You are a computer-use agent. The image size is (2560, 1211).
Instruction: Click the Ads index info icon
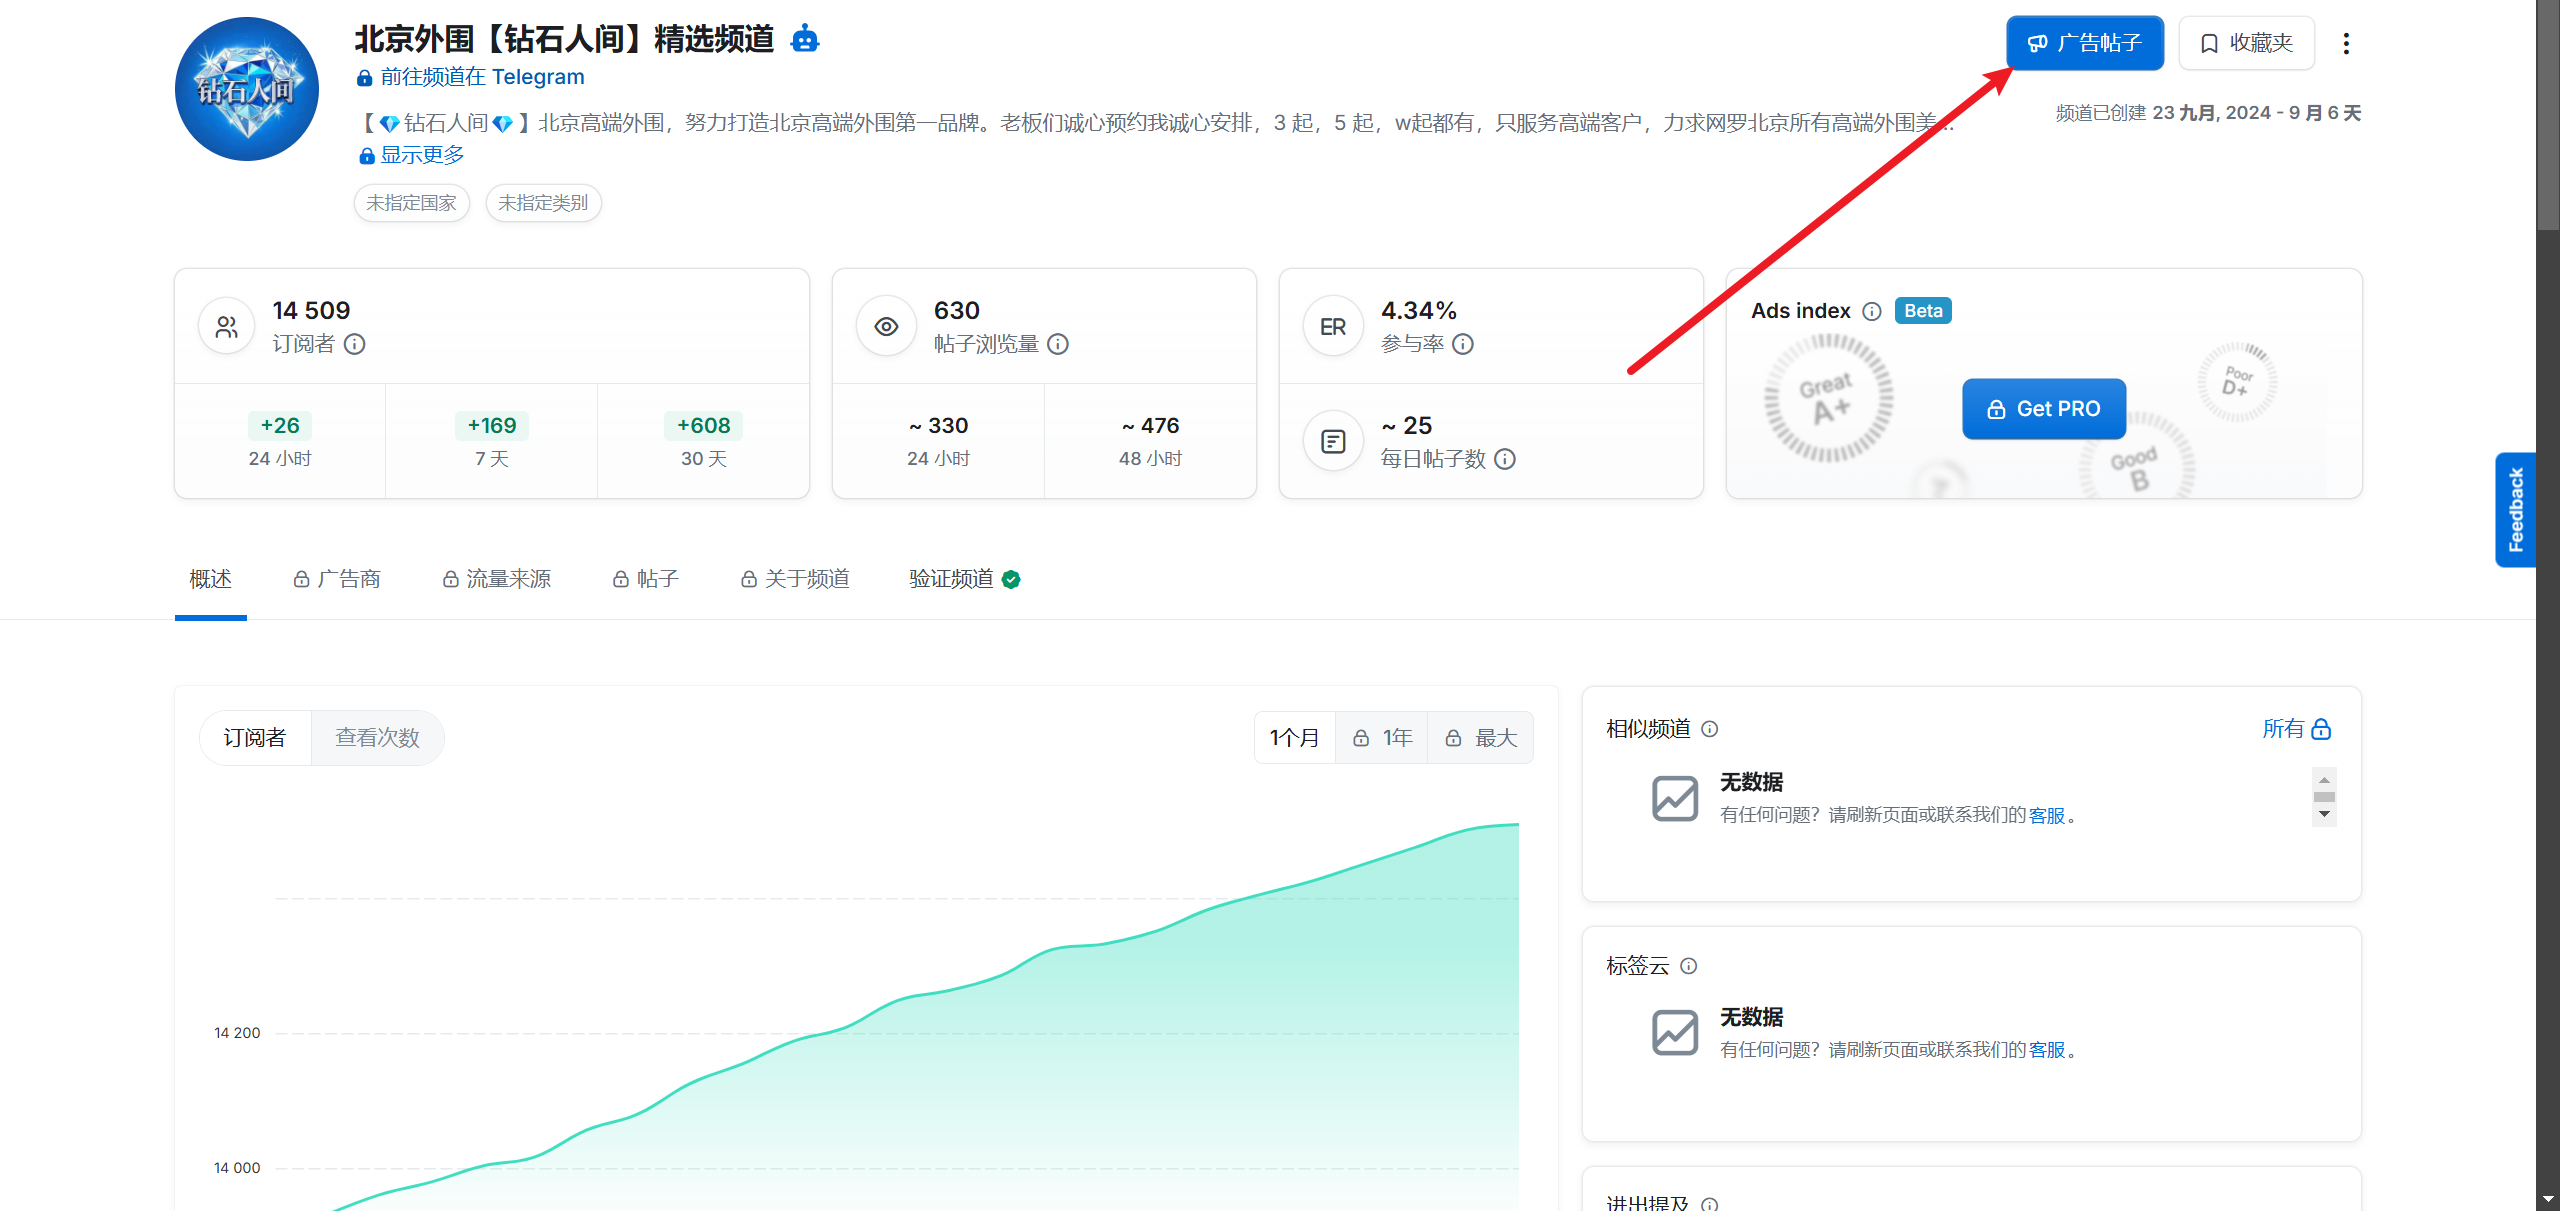coord(1872,311)
